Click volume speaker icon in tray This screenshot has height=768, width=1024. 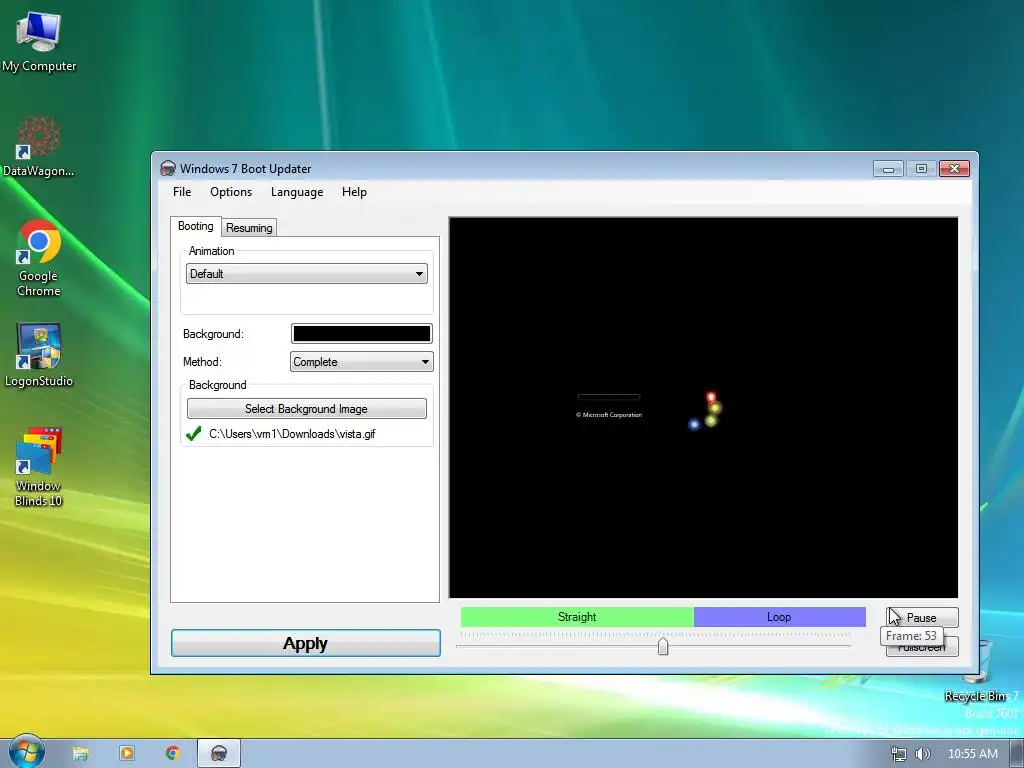[922, 754]
